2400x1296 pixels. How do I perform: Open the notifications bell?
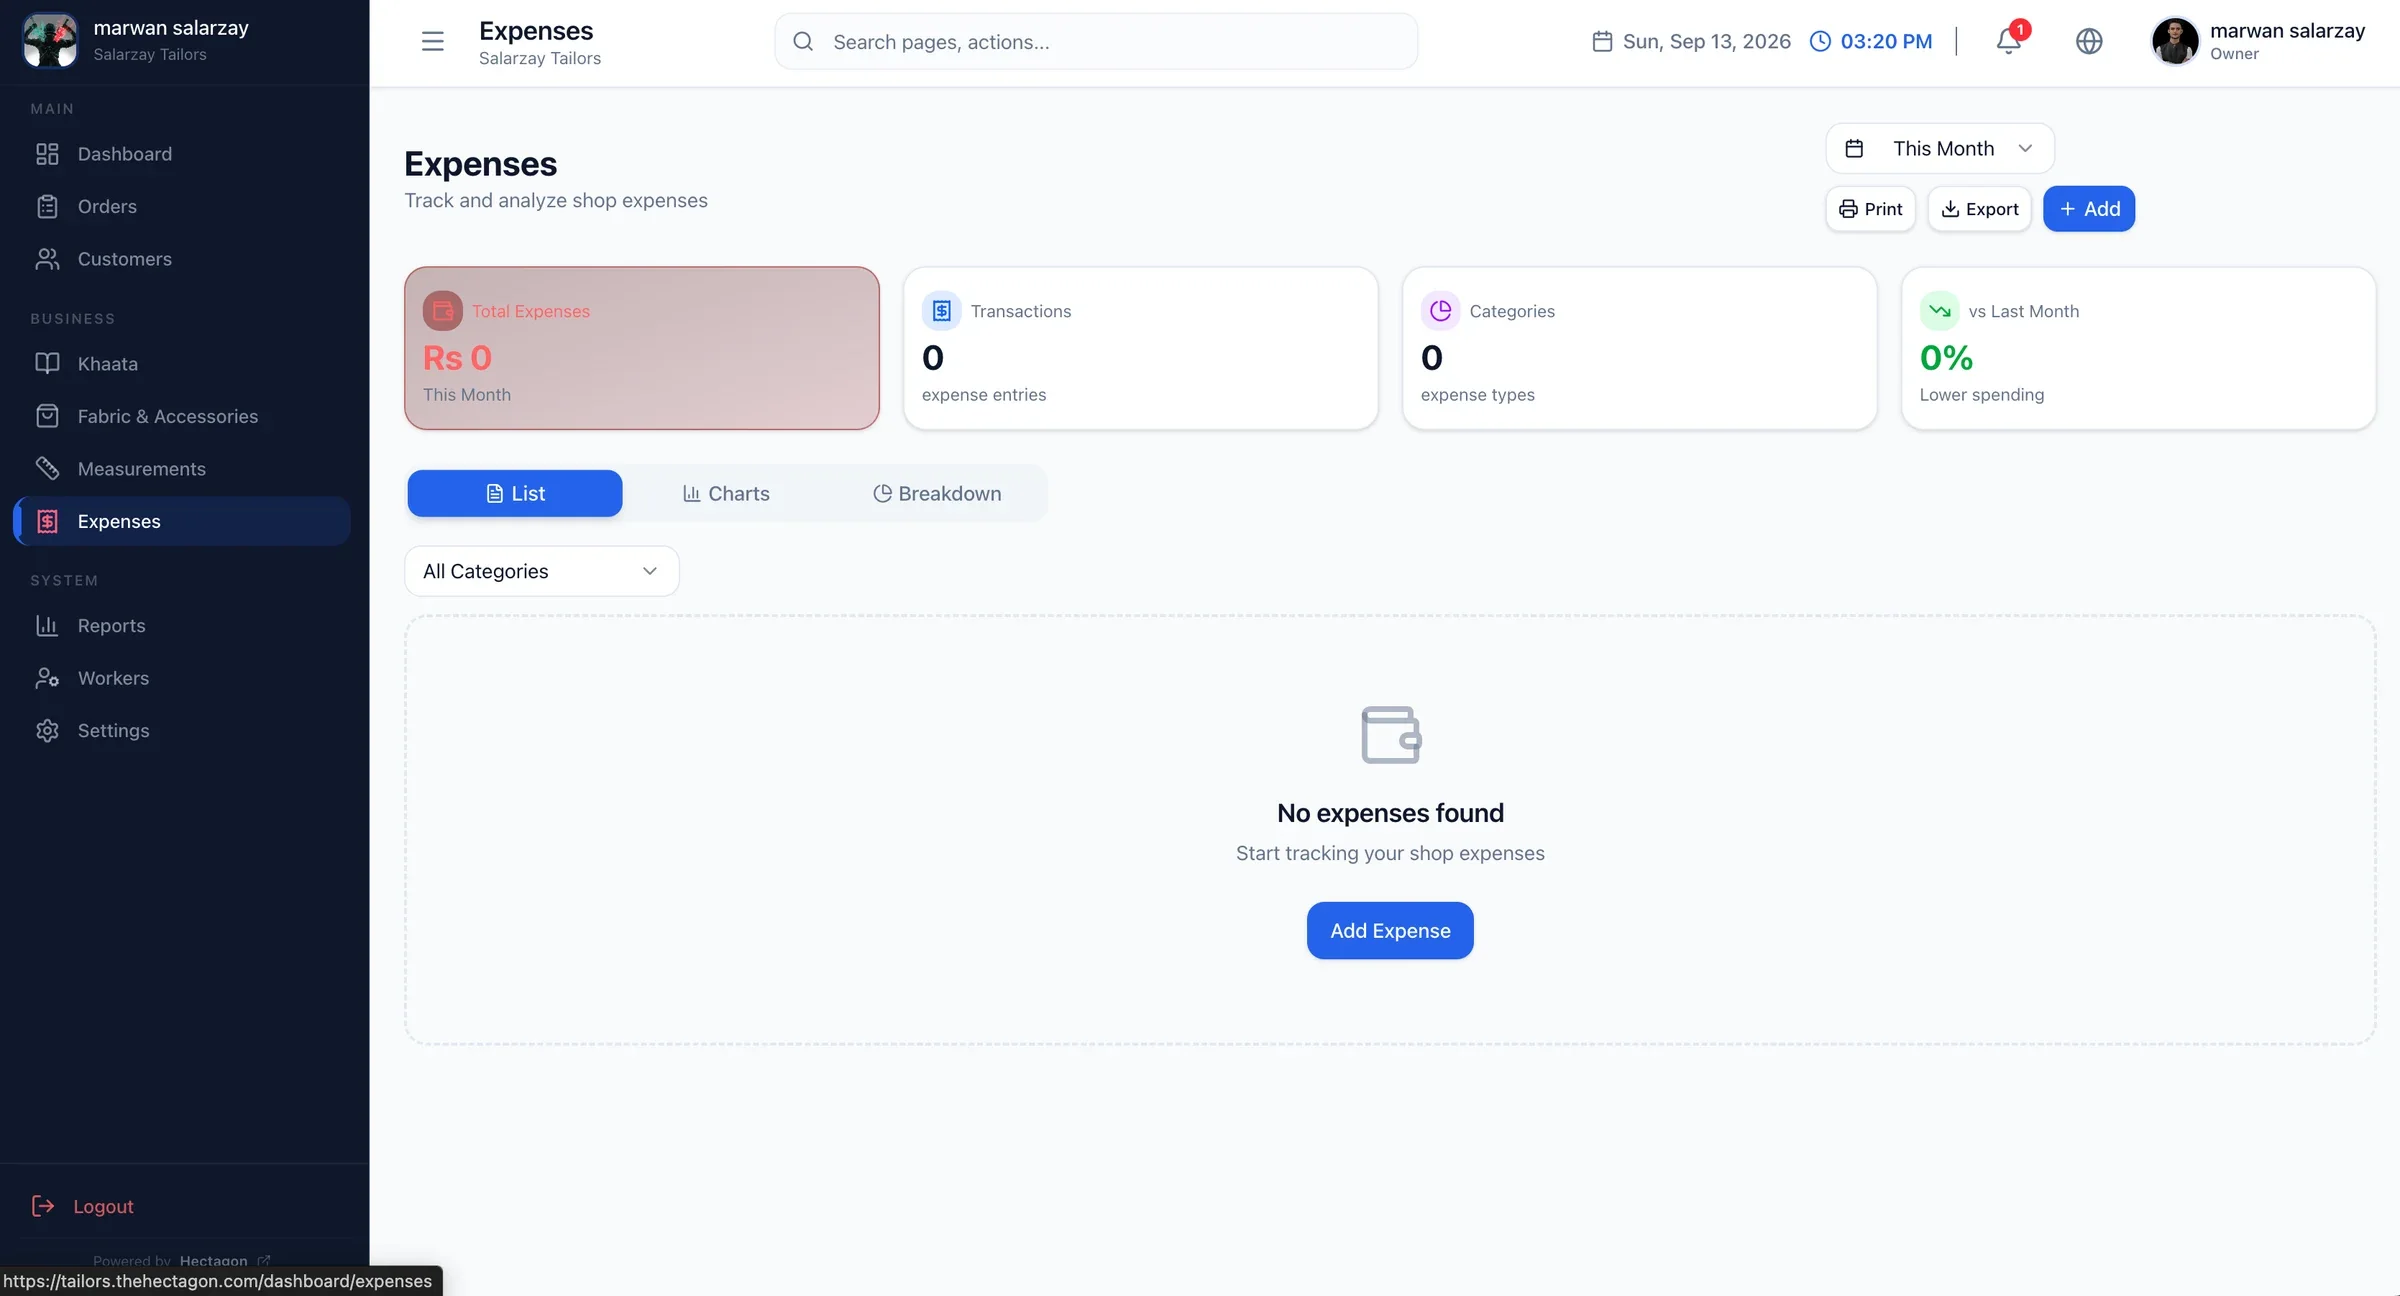(x=2008, y=41)
